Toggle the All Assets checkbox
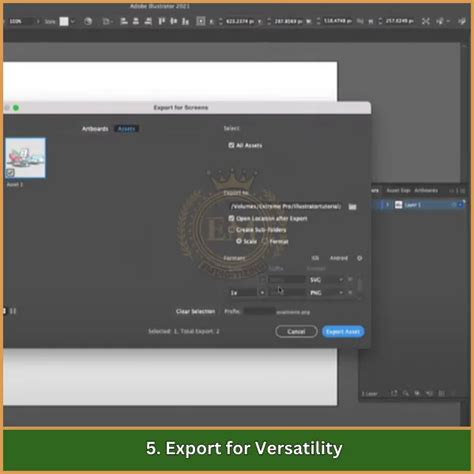This screenshot has height=474, width=474. click(x=231, y=145)
